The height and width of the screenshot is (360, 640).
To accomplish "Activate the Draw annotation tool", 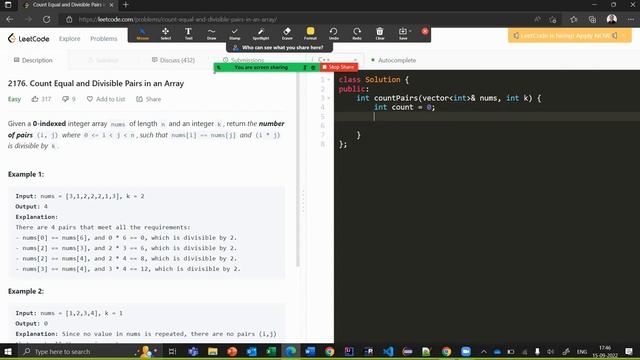I will click(211, 34).
